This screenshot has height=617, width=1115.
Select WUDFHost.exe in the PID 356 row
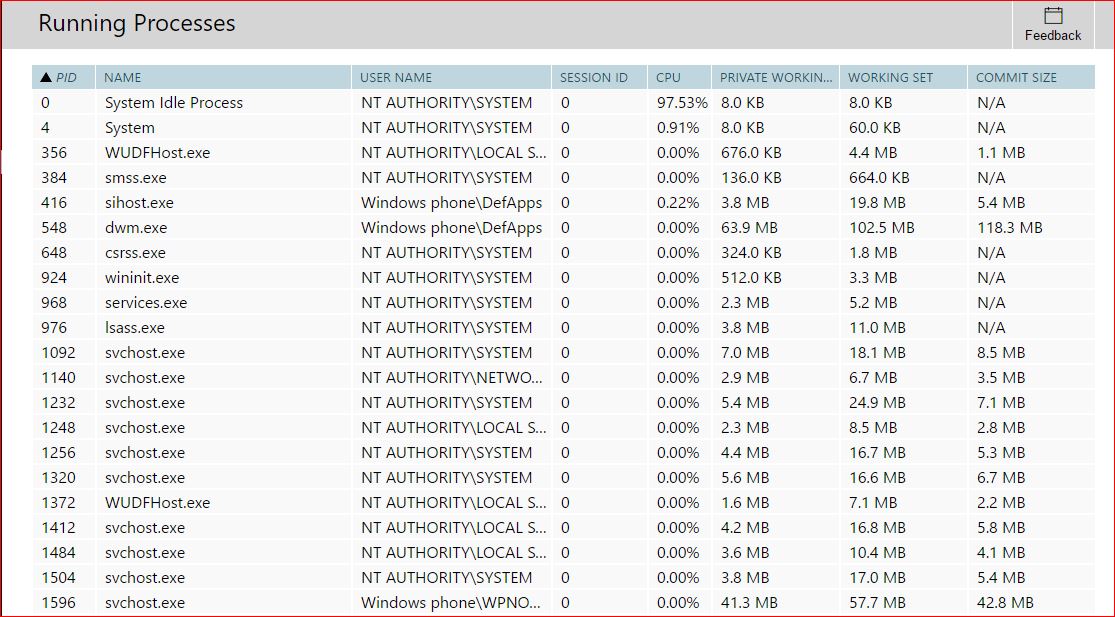pos(157,153)
